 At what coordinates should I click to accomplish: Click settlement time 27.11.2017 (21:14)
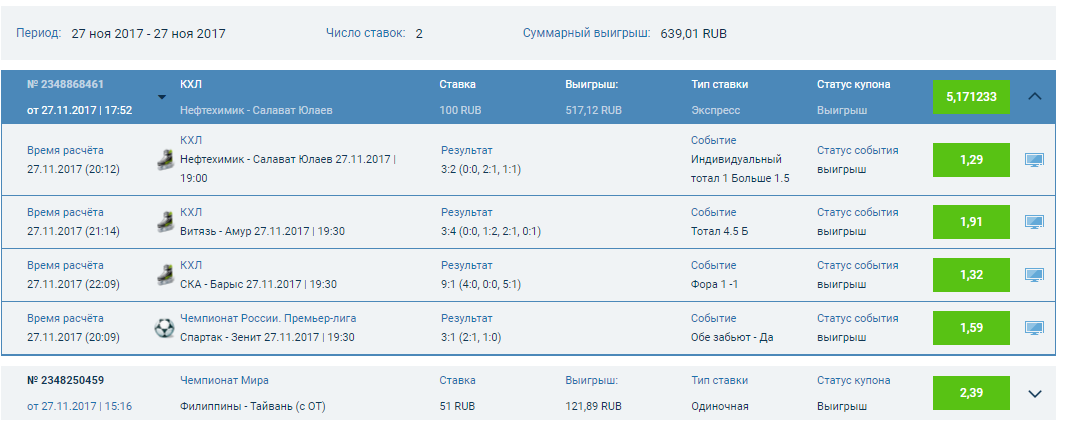point(73,231)
